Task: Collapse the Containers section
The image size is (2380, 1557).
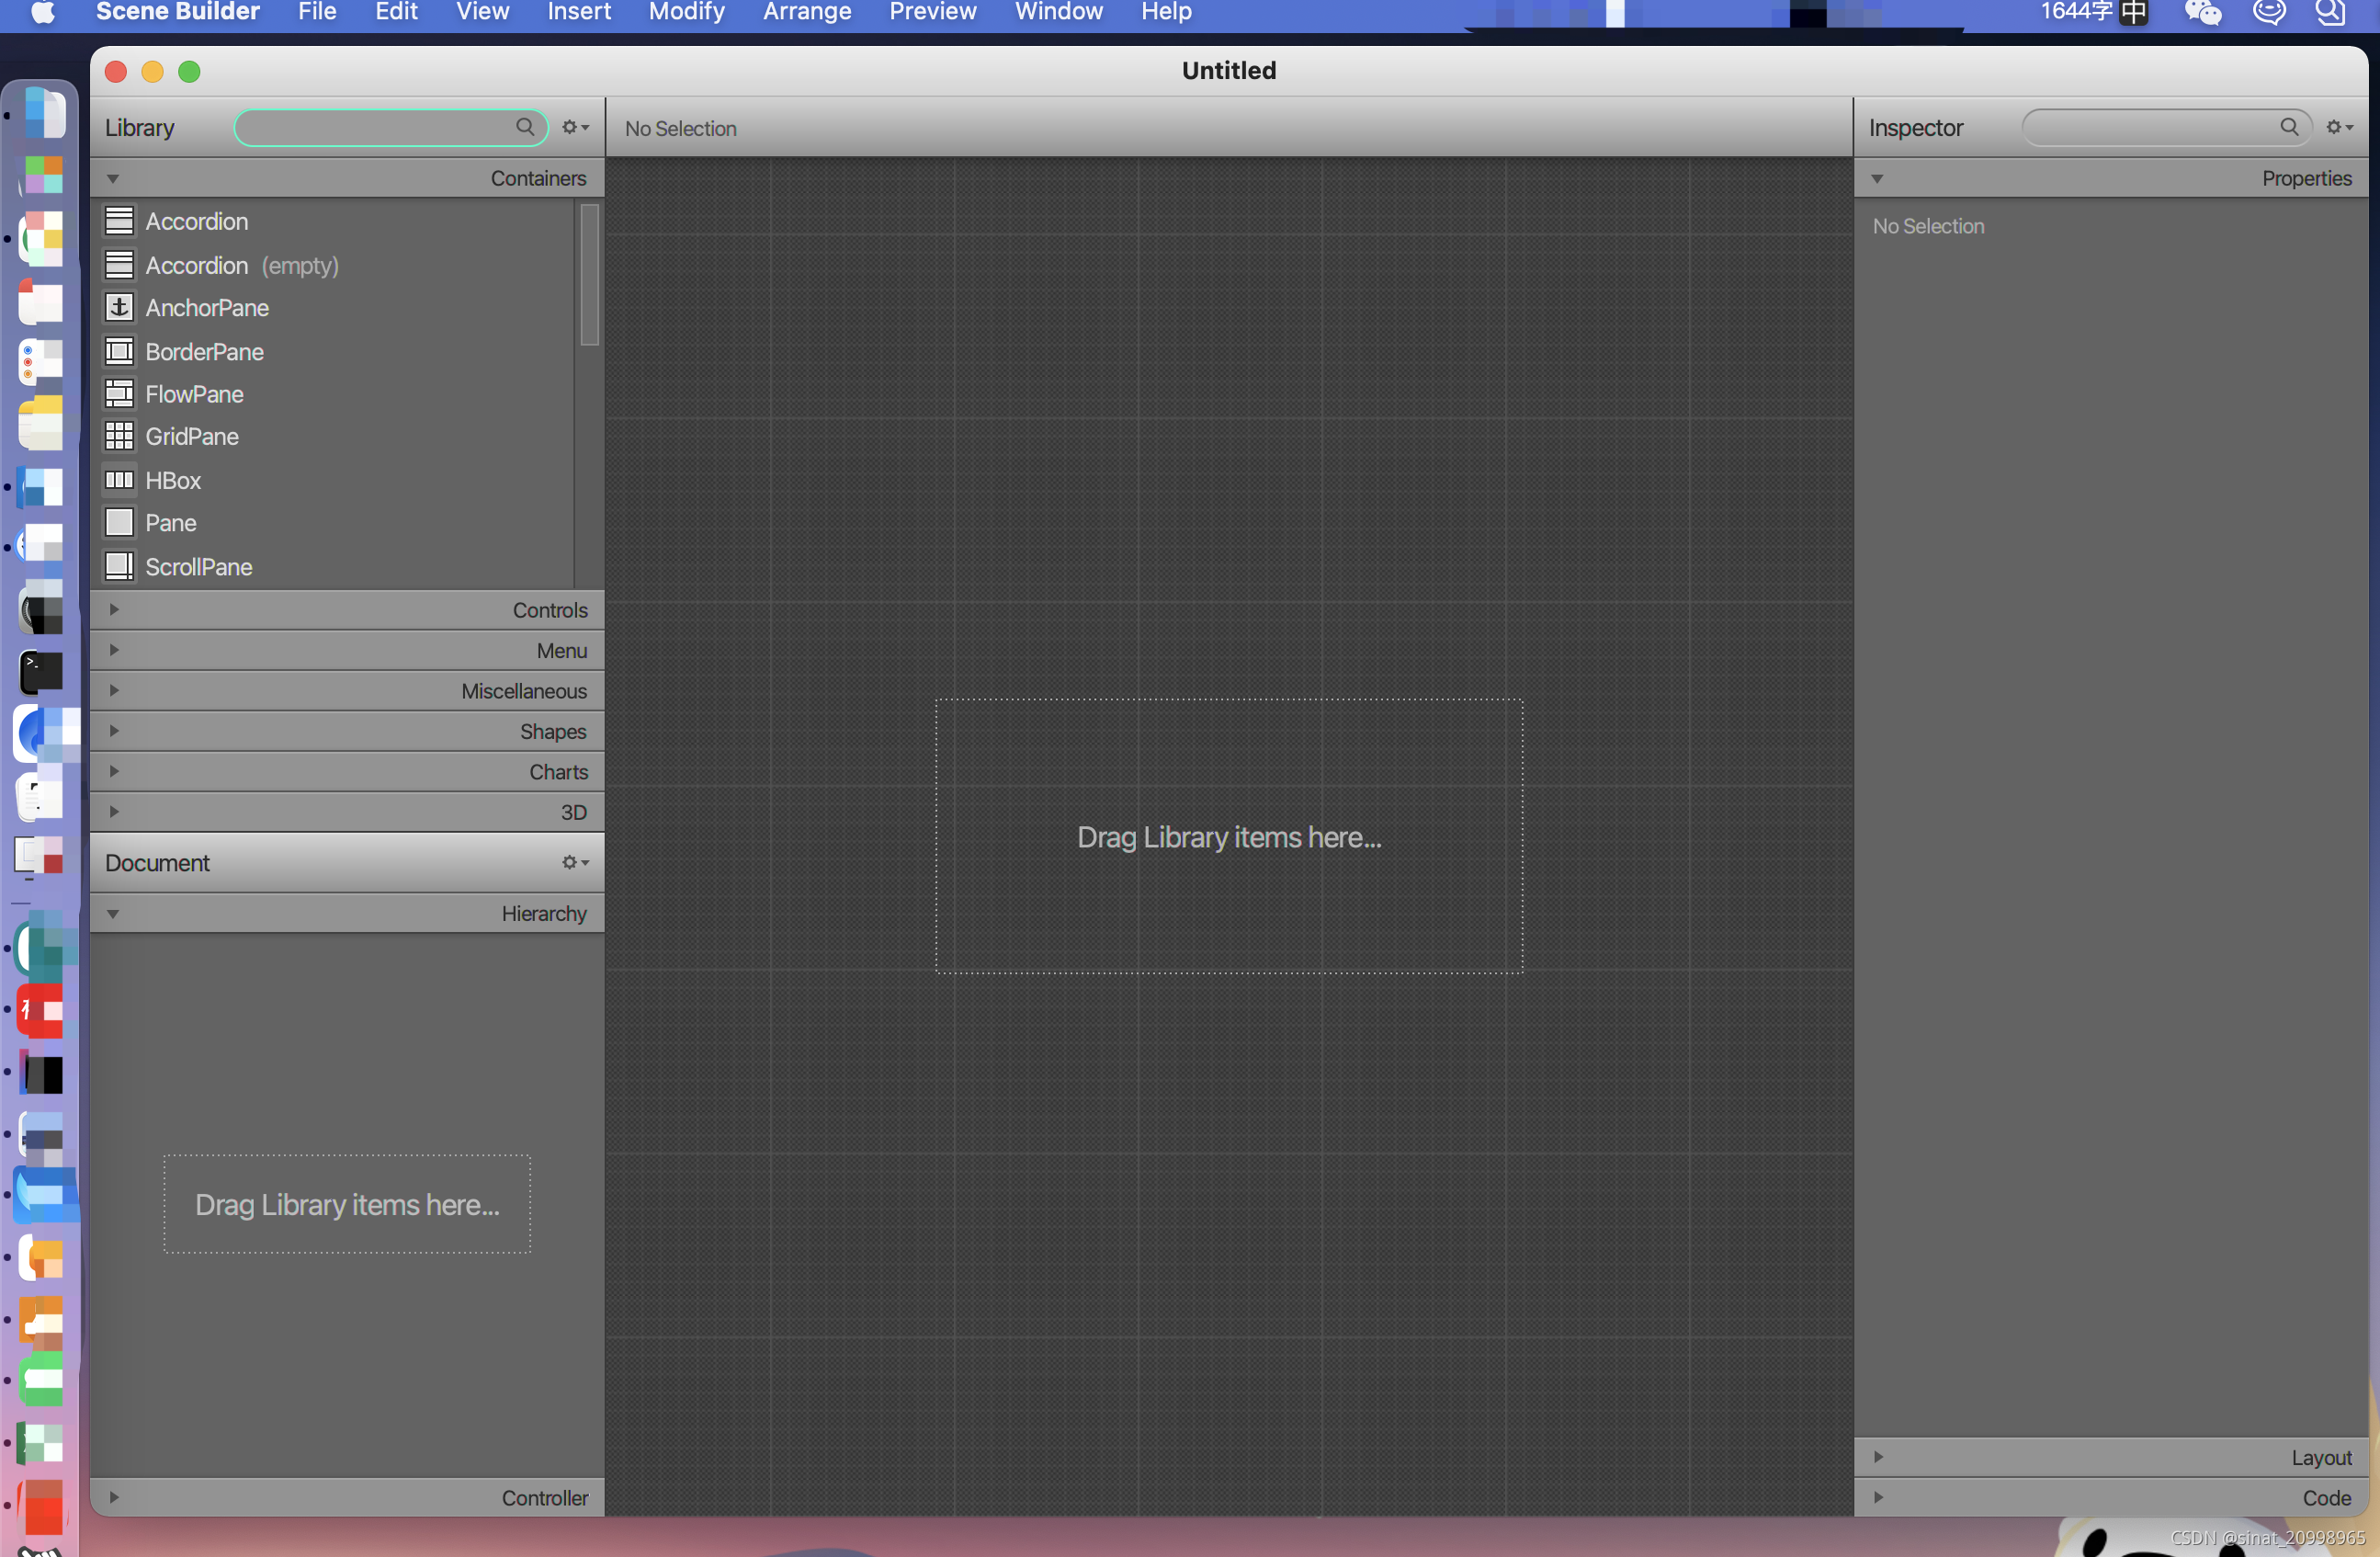Action: (x=113, y=179)
